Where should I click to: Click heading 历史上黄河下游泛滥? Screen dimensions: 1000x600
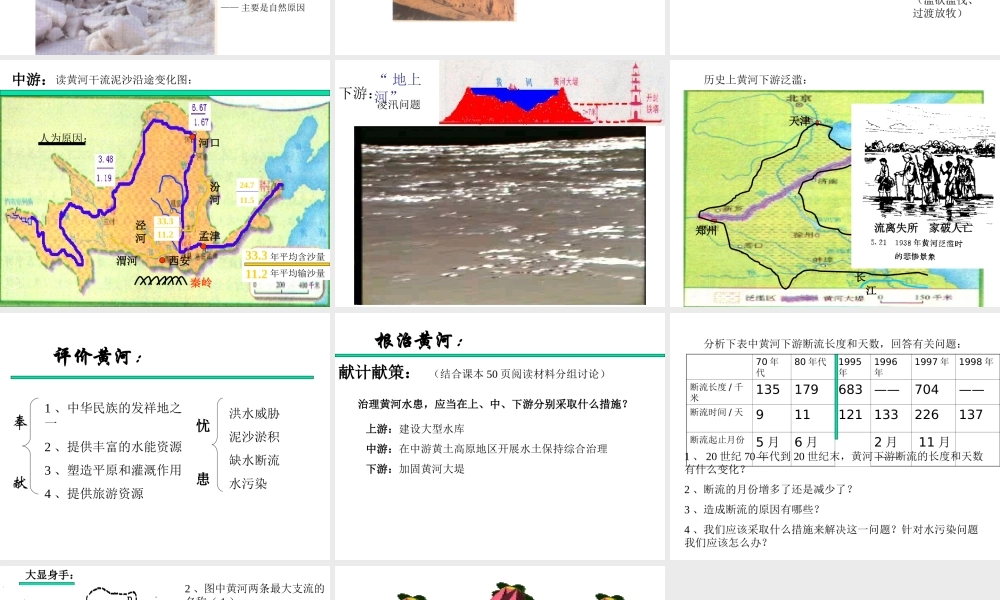pos(755,80)
